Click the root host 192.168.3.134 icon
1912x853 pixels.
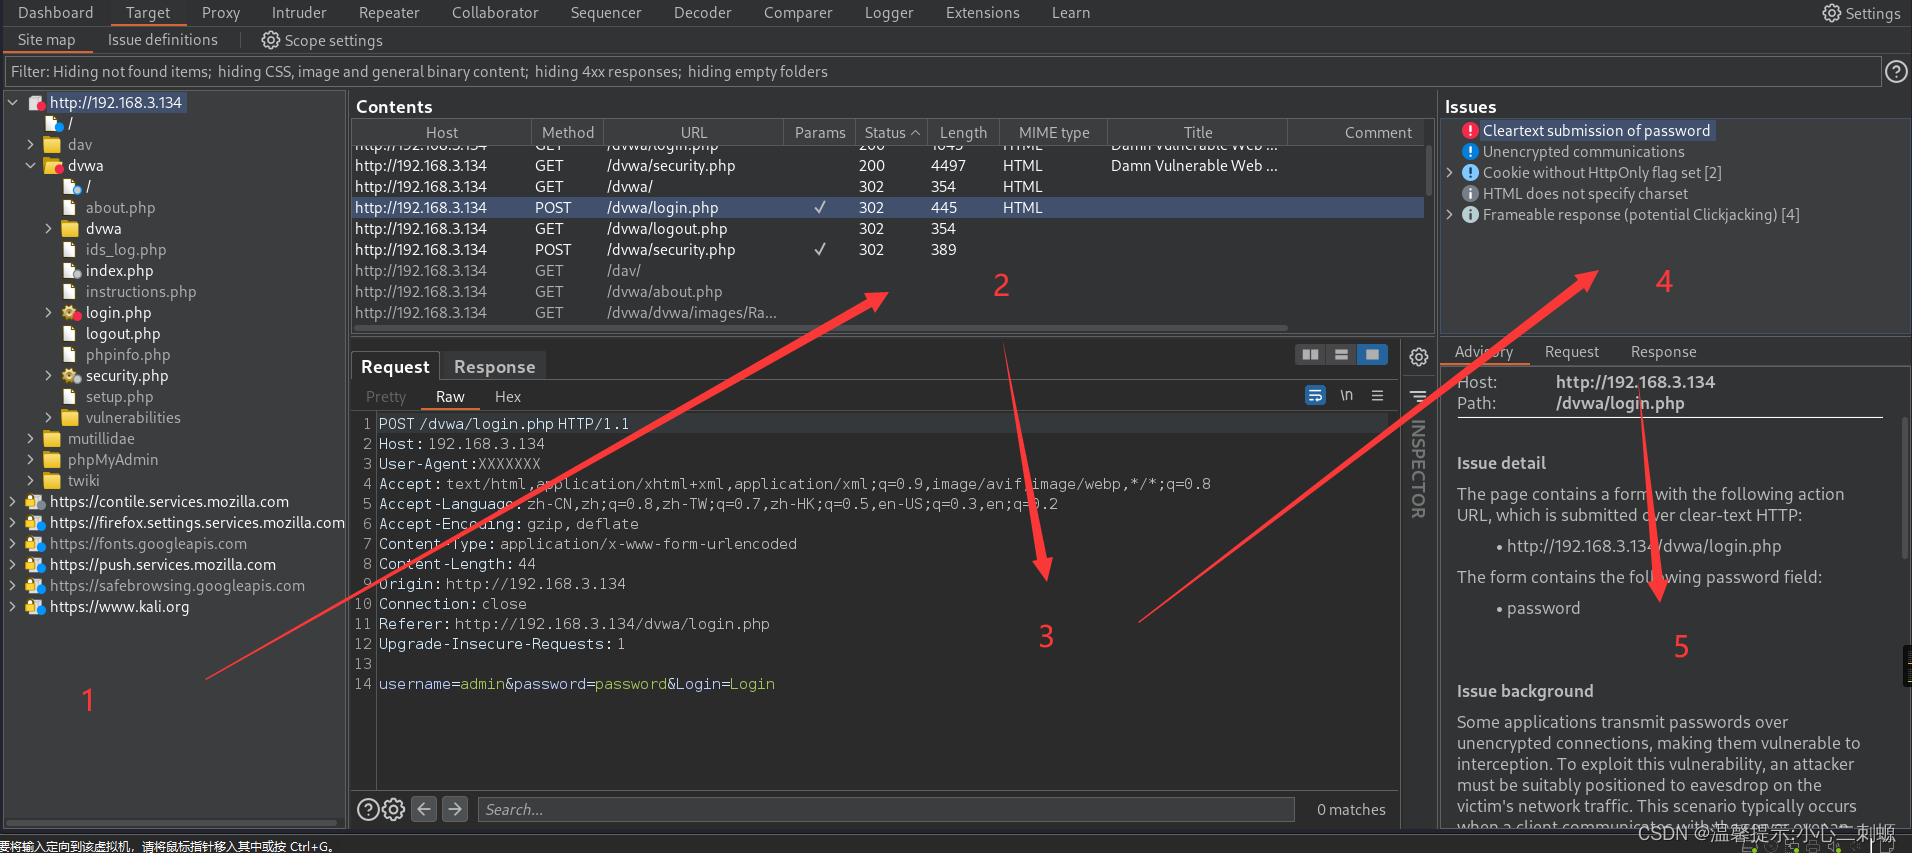coord(36,103)
